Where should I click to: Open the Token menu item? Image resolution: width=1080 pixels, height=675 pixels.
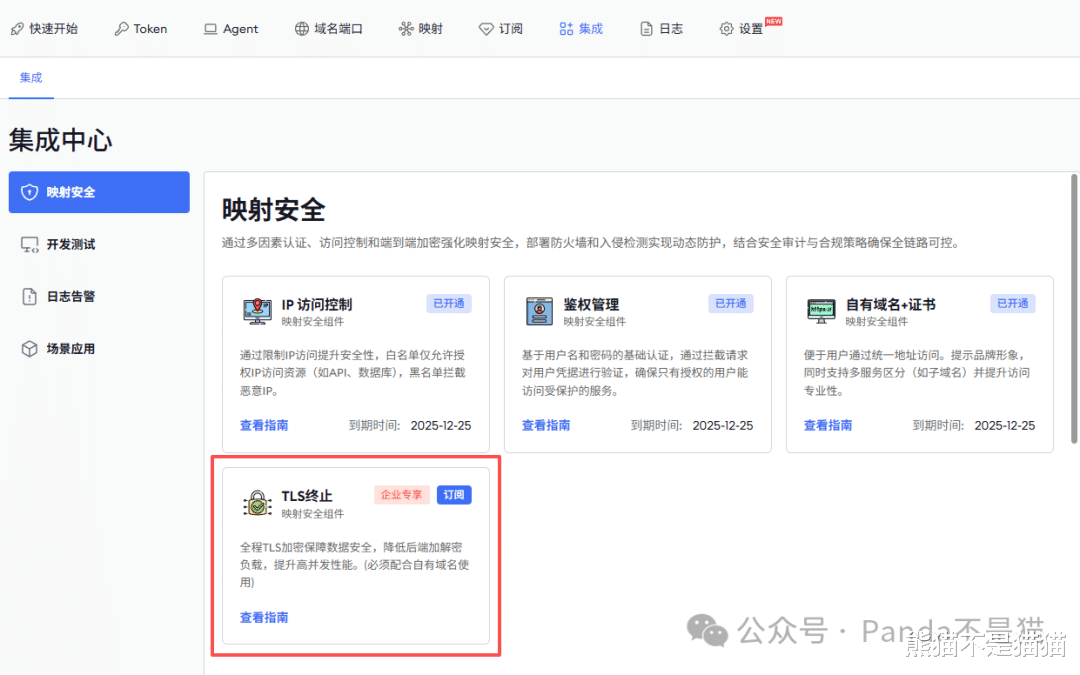pos(141,29)
